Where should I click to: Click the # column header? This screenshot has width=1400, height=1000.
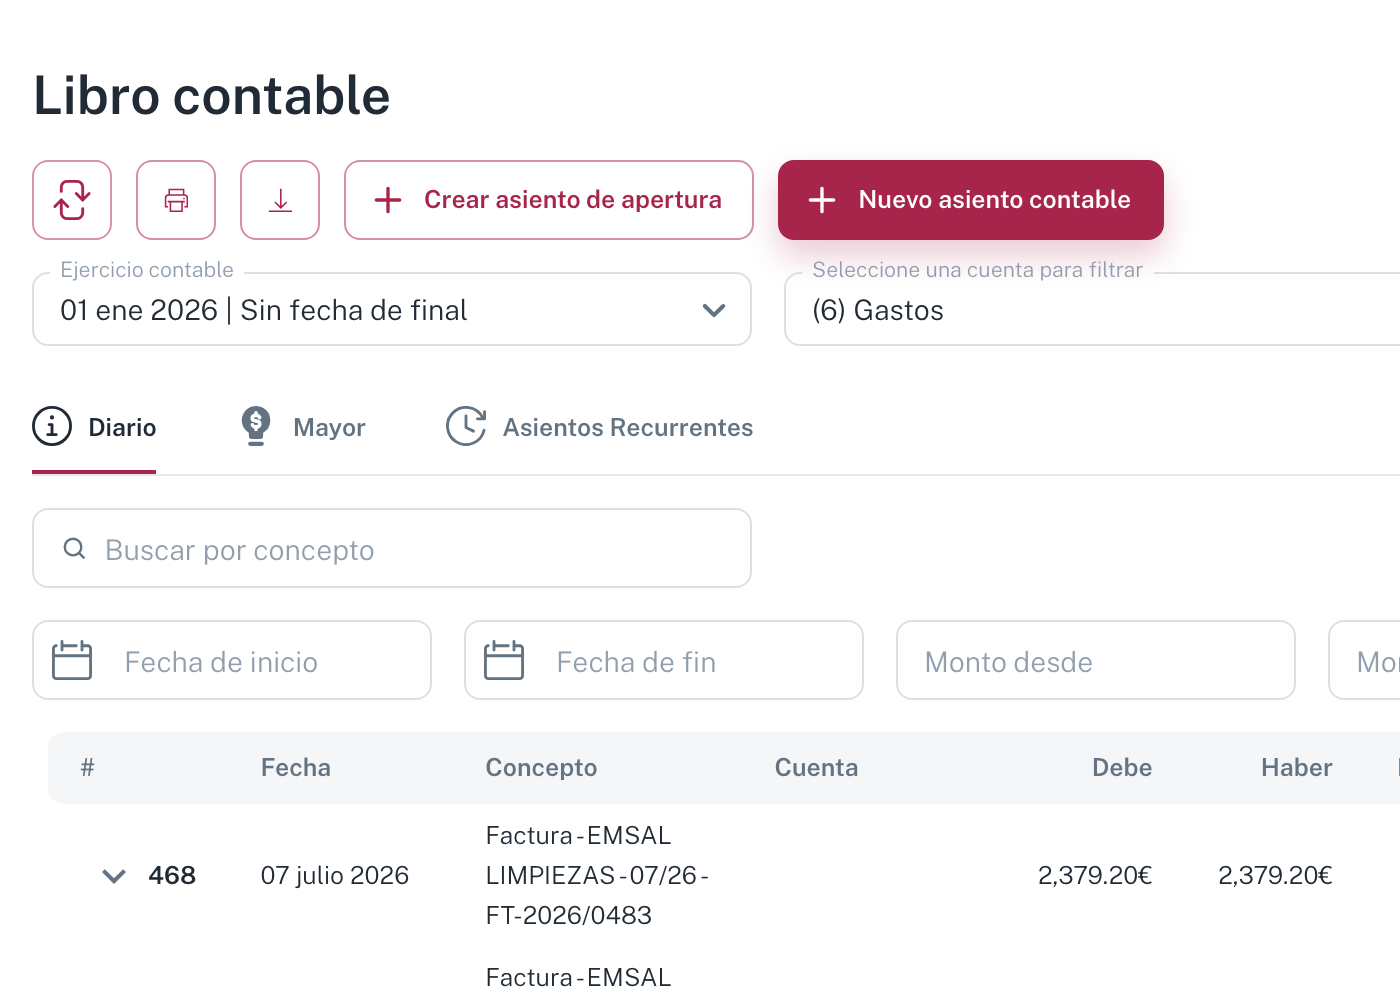pos(88,768)
